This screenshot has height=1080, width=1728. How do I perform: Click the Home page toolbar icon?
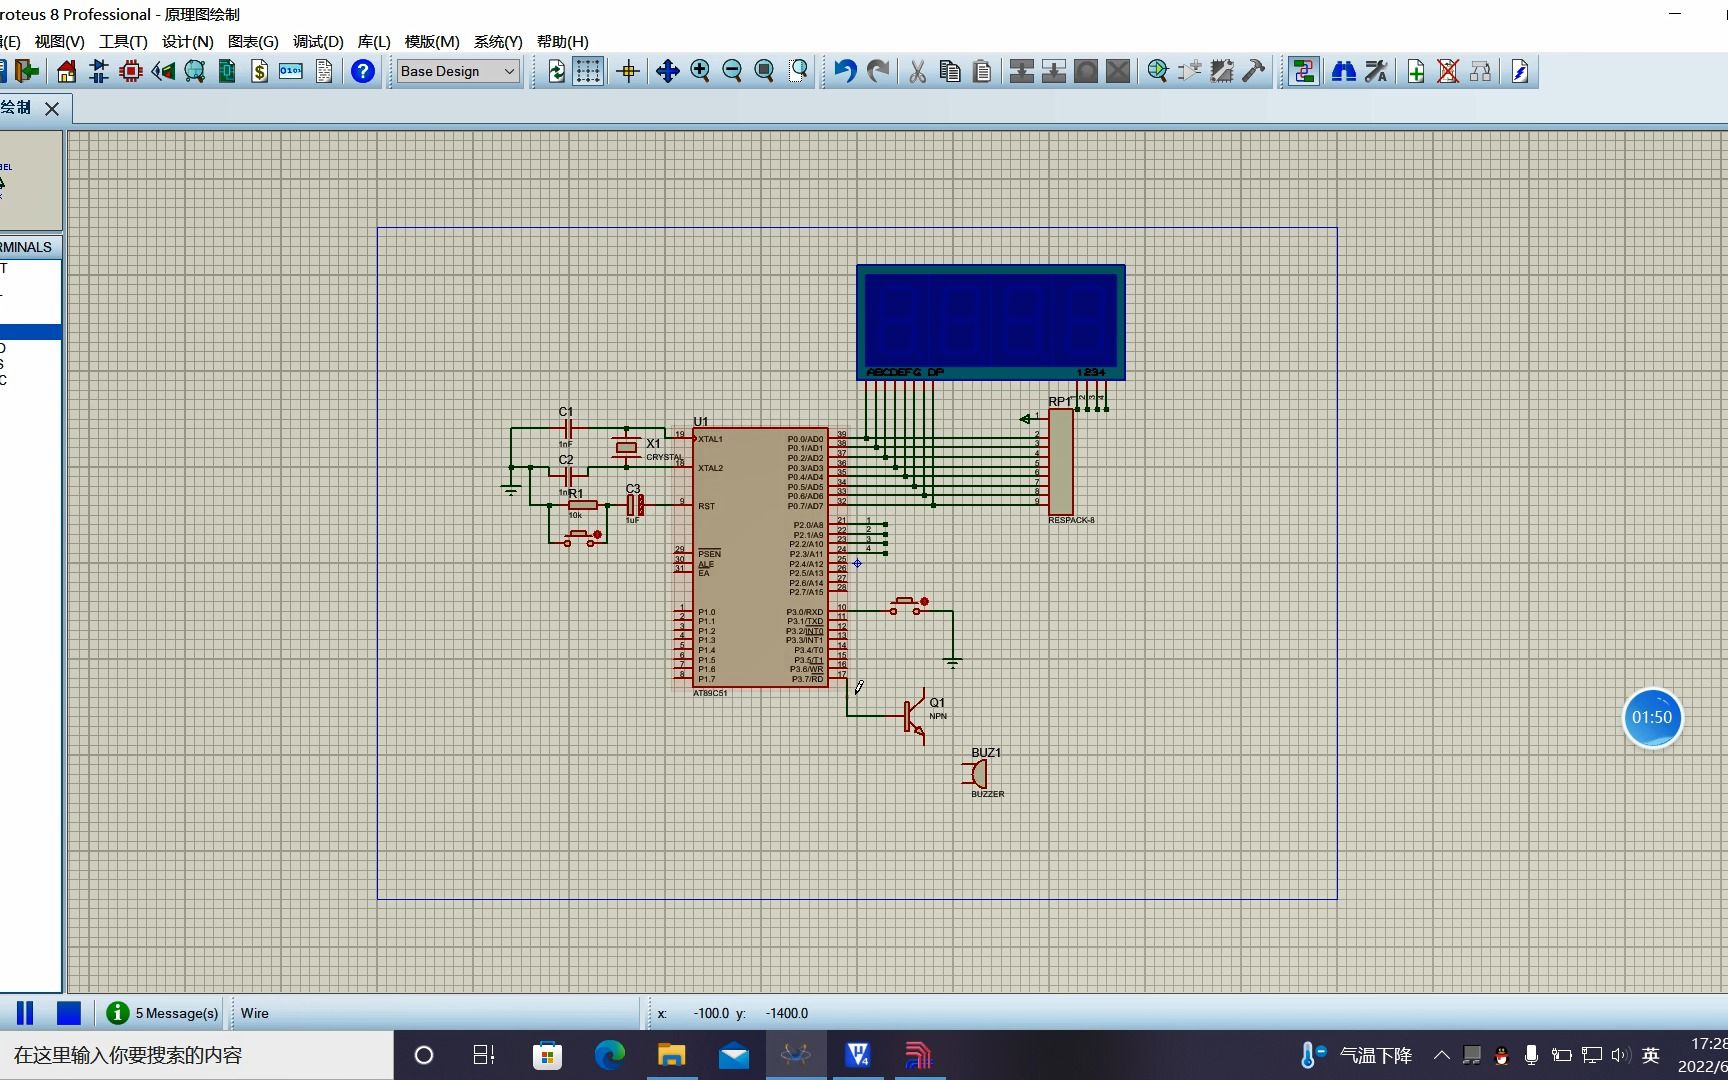(x=66, y=71)
